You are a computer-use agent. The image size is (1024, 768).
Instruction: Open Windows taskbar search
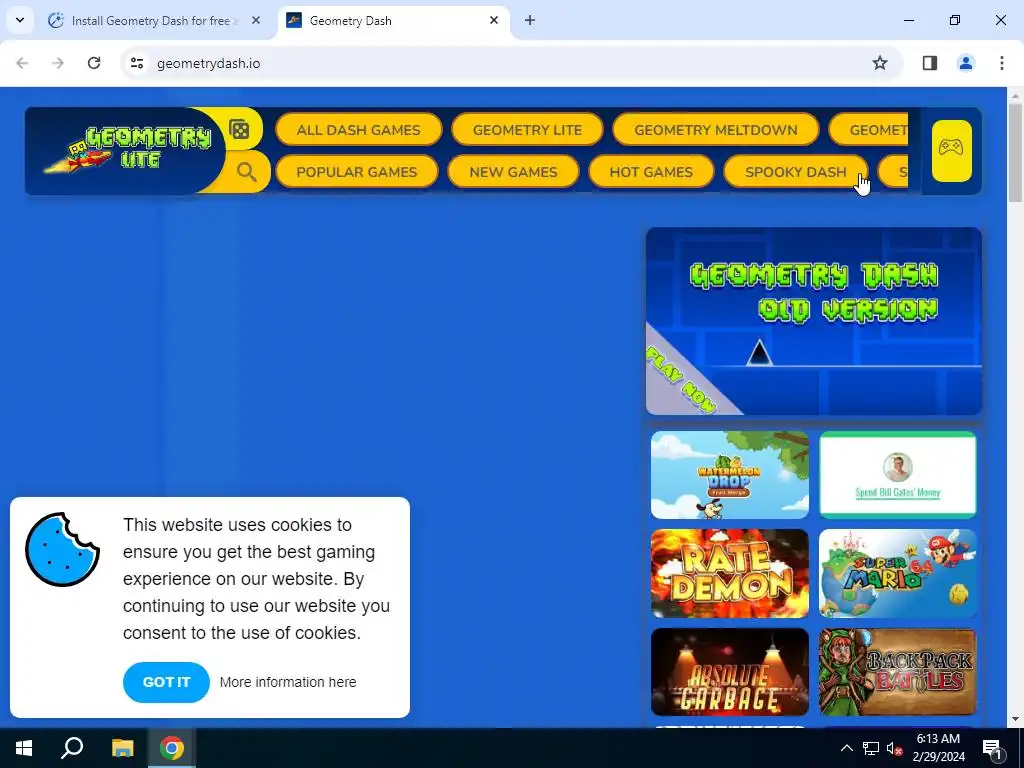tap(72, 748)
